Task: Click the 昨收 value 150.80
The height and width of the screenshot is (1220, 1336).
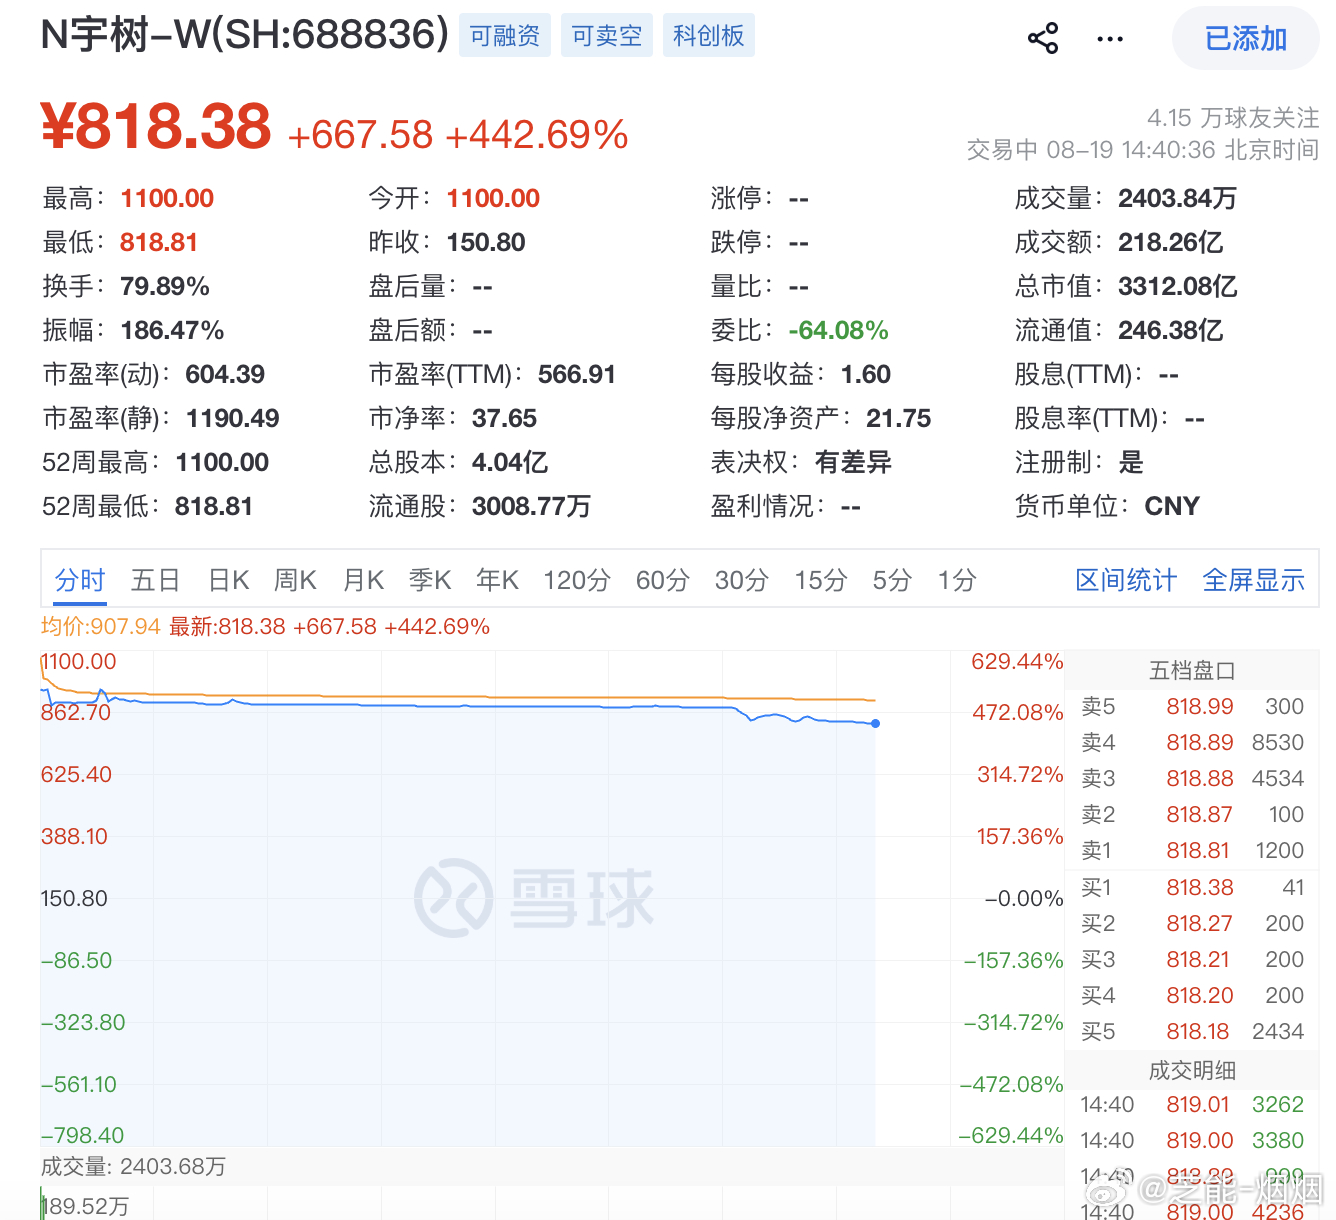Action: pos(486,242)
